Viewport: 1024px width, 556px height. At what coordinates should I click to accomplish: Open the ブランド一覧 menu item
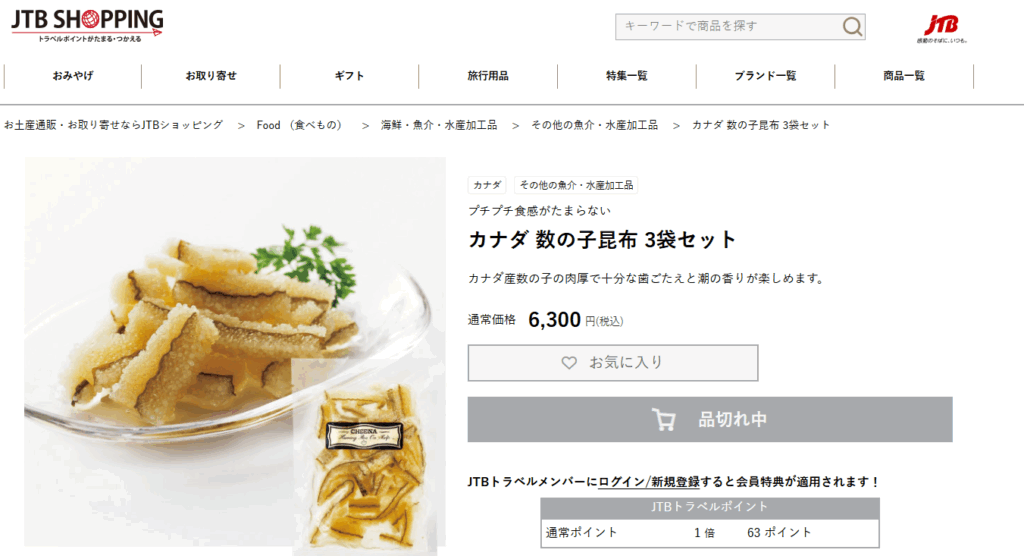765,76
